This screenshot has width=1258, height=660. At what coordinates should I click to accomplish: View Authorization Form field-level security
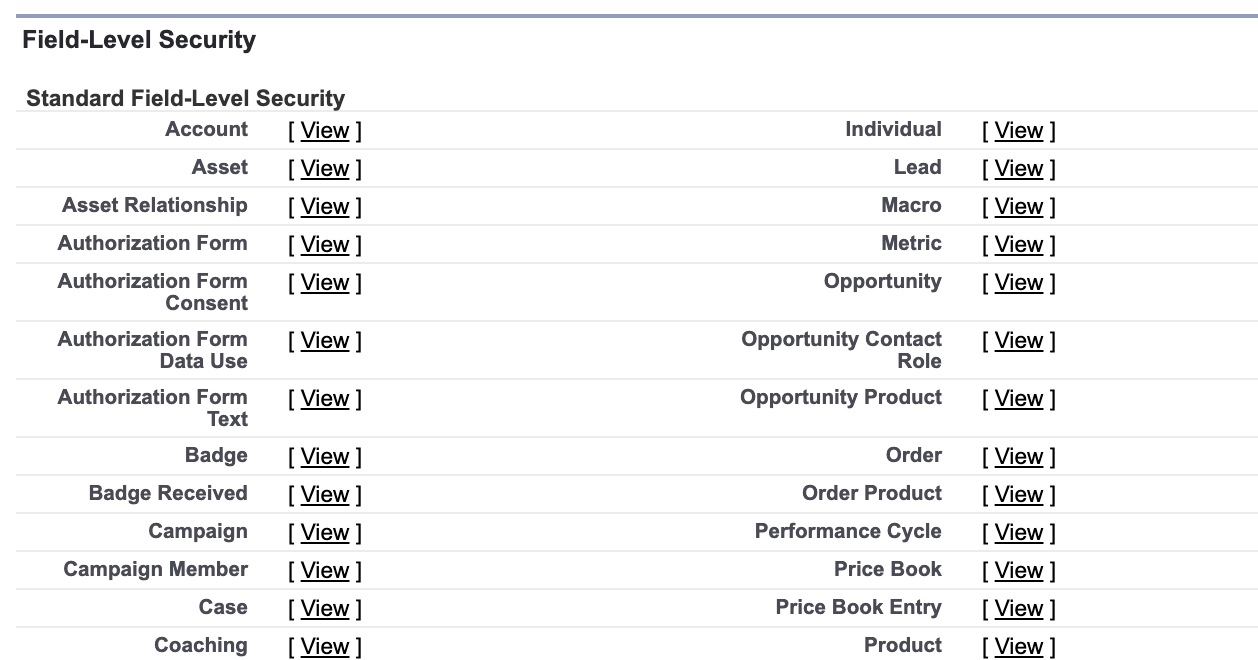tap(325, 245)
